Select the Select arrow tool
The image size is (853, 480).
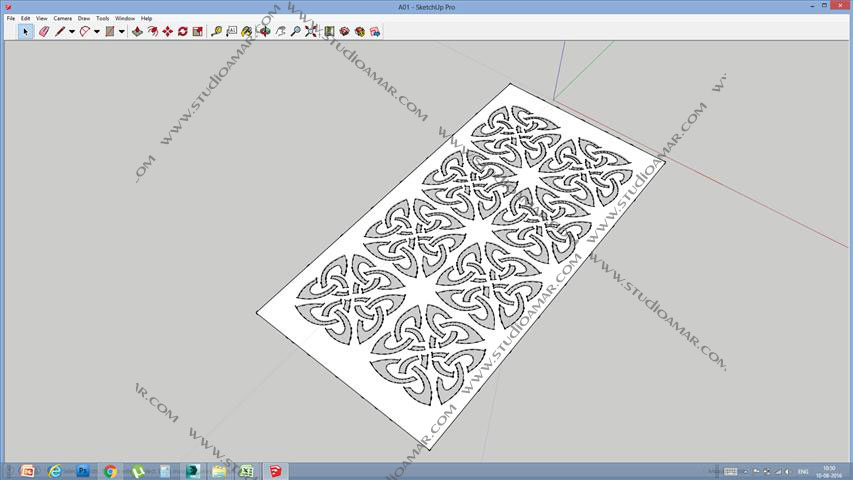click(25, 32)
